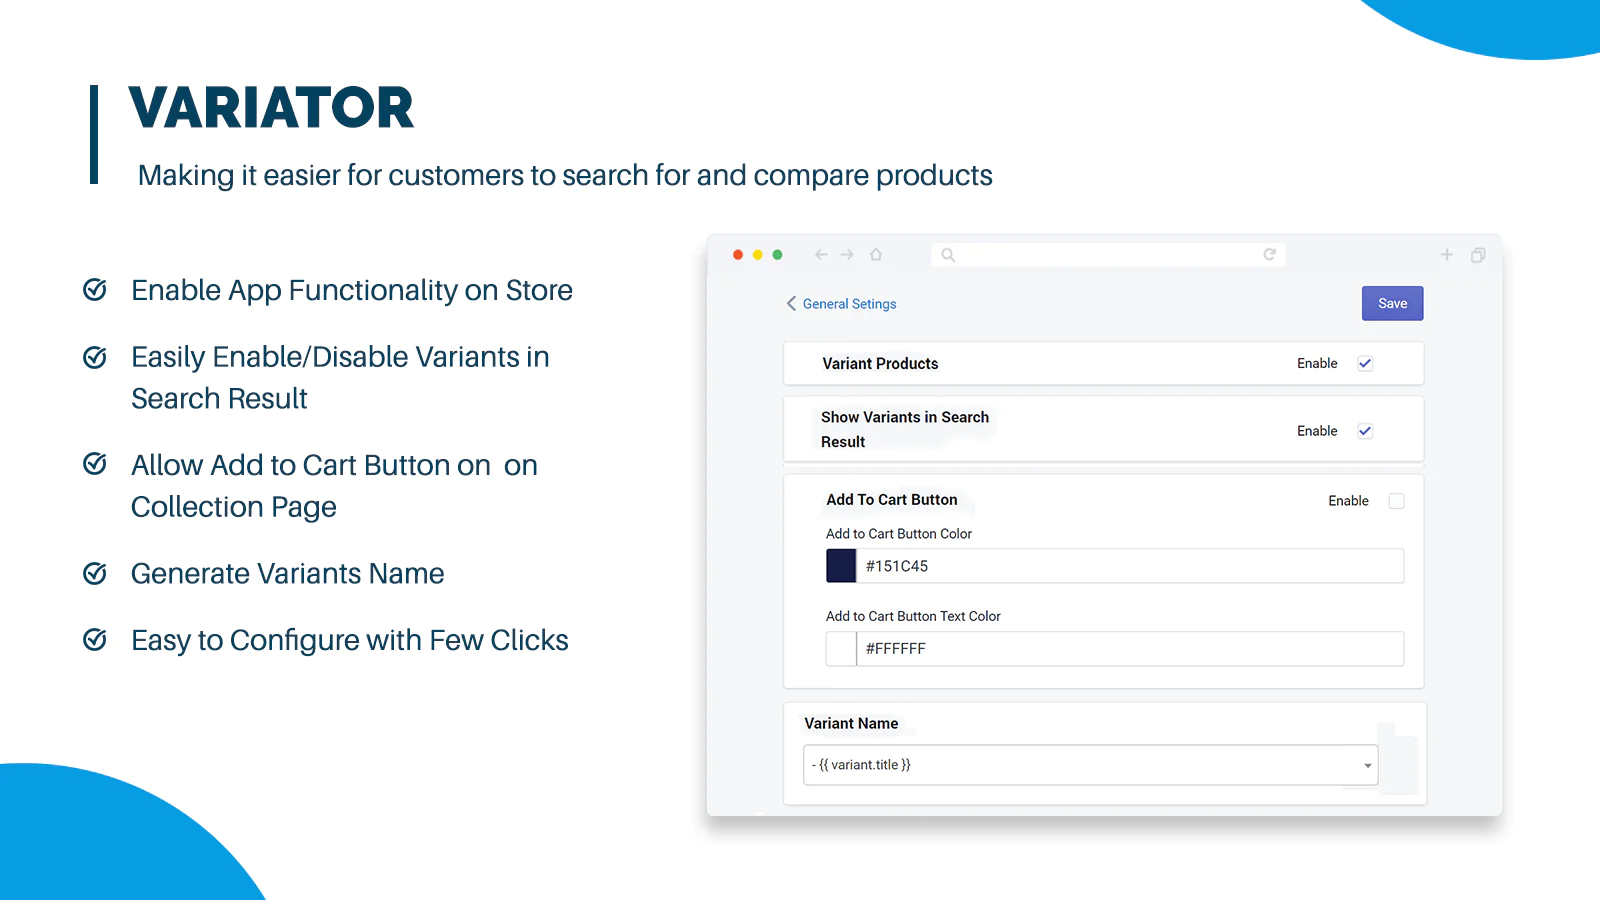Disable the Variant Products checkbox
The height and width of the screenshot is (900, 1600).
pyautogui.click(x=1365, y=364)
